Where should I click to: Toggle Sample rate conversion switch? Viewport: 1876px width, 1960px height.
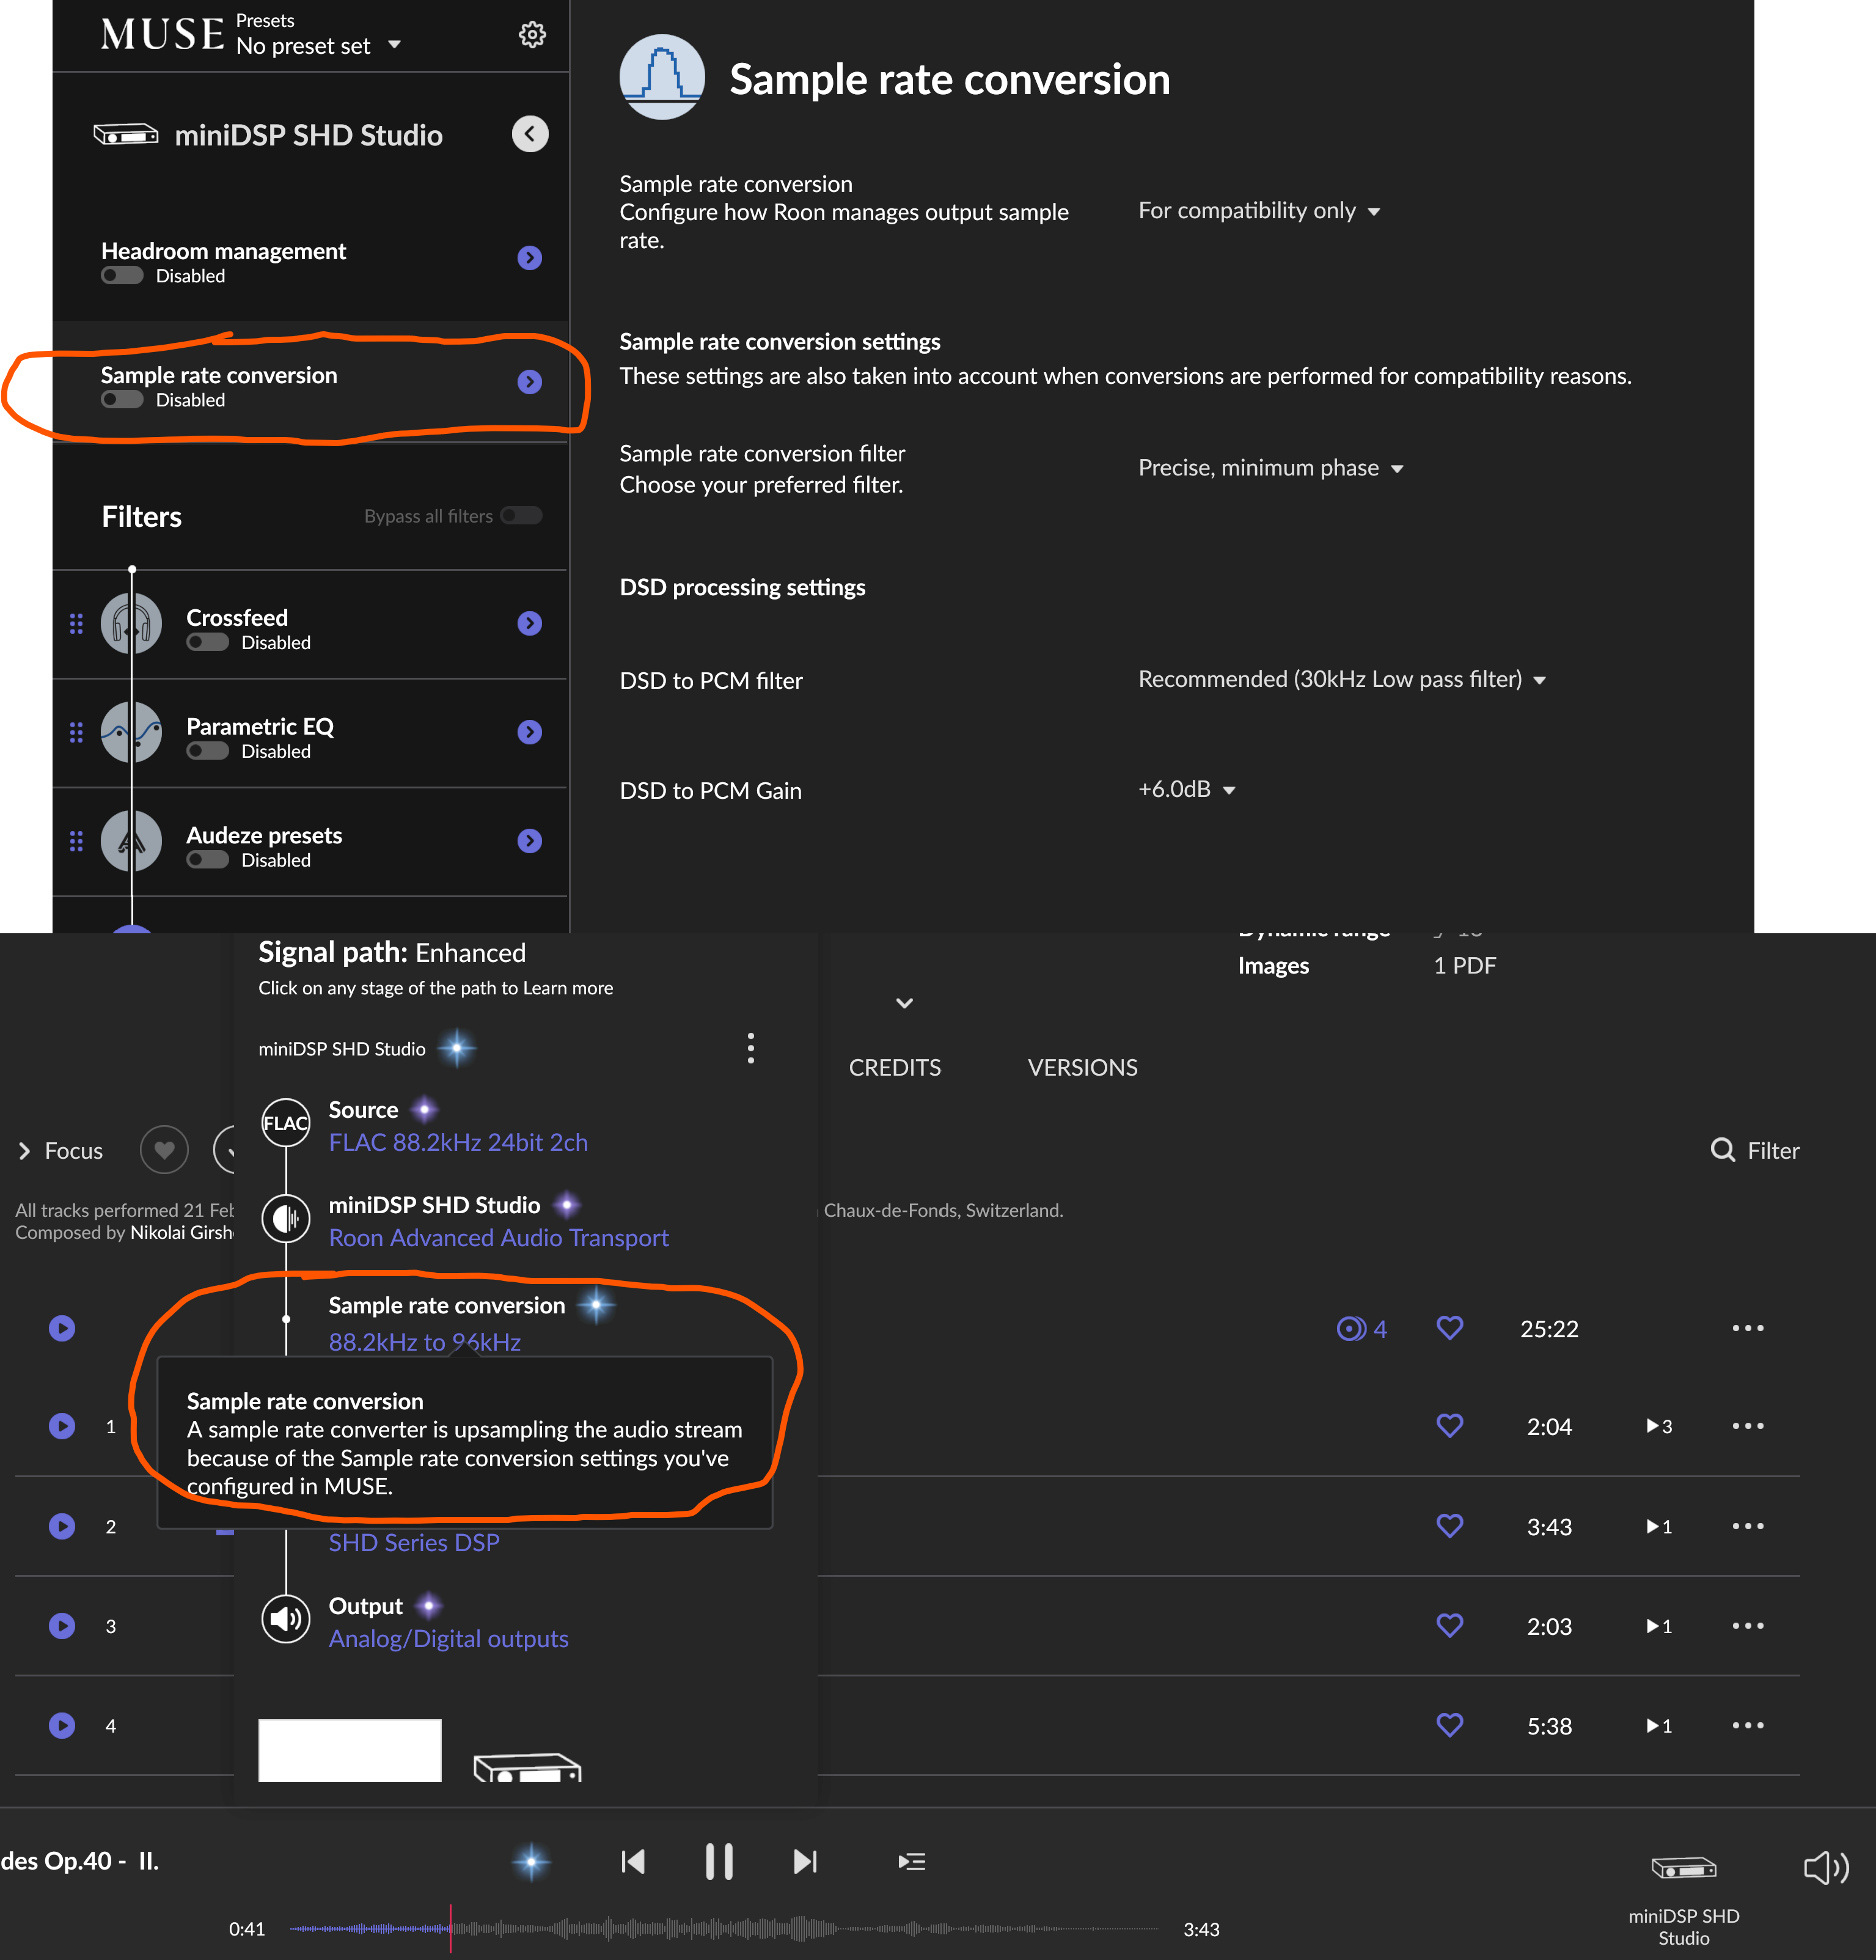pyautogui.click(x=122, y=400)
